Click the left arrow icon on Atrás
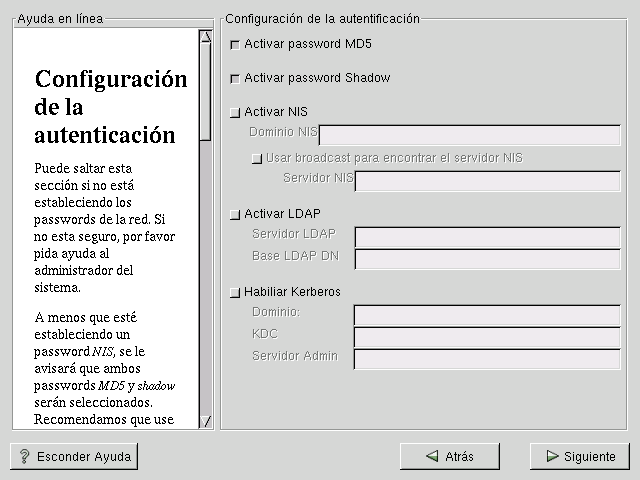 pyautogui.click(x=432, y=456)
